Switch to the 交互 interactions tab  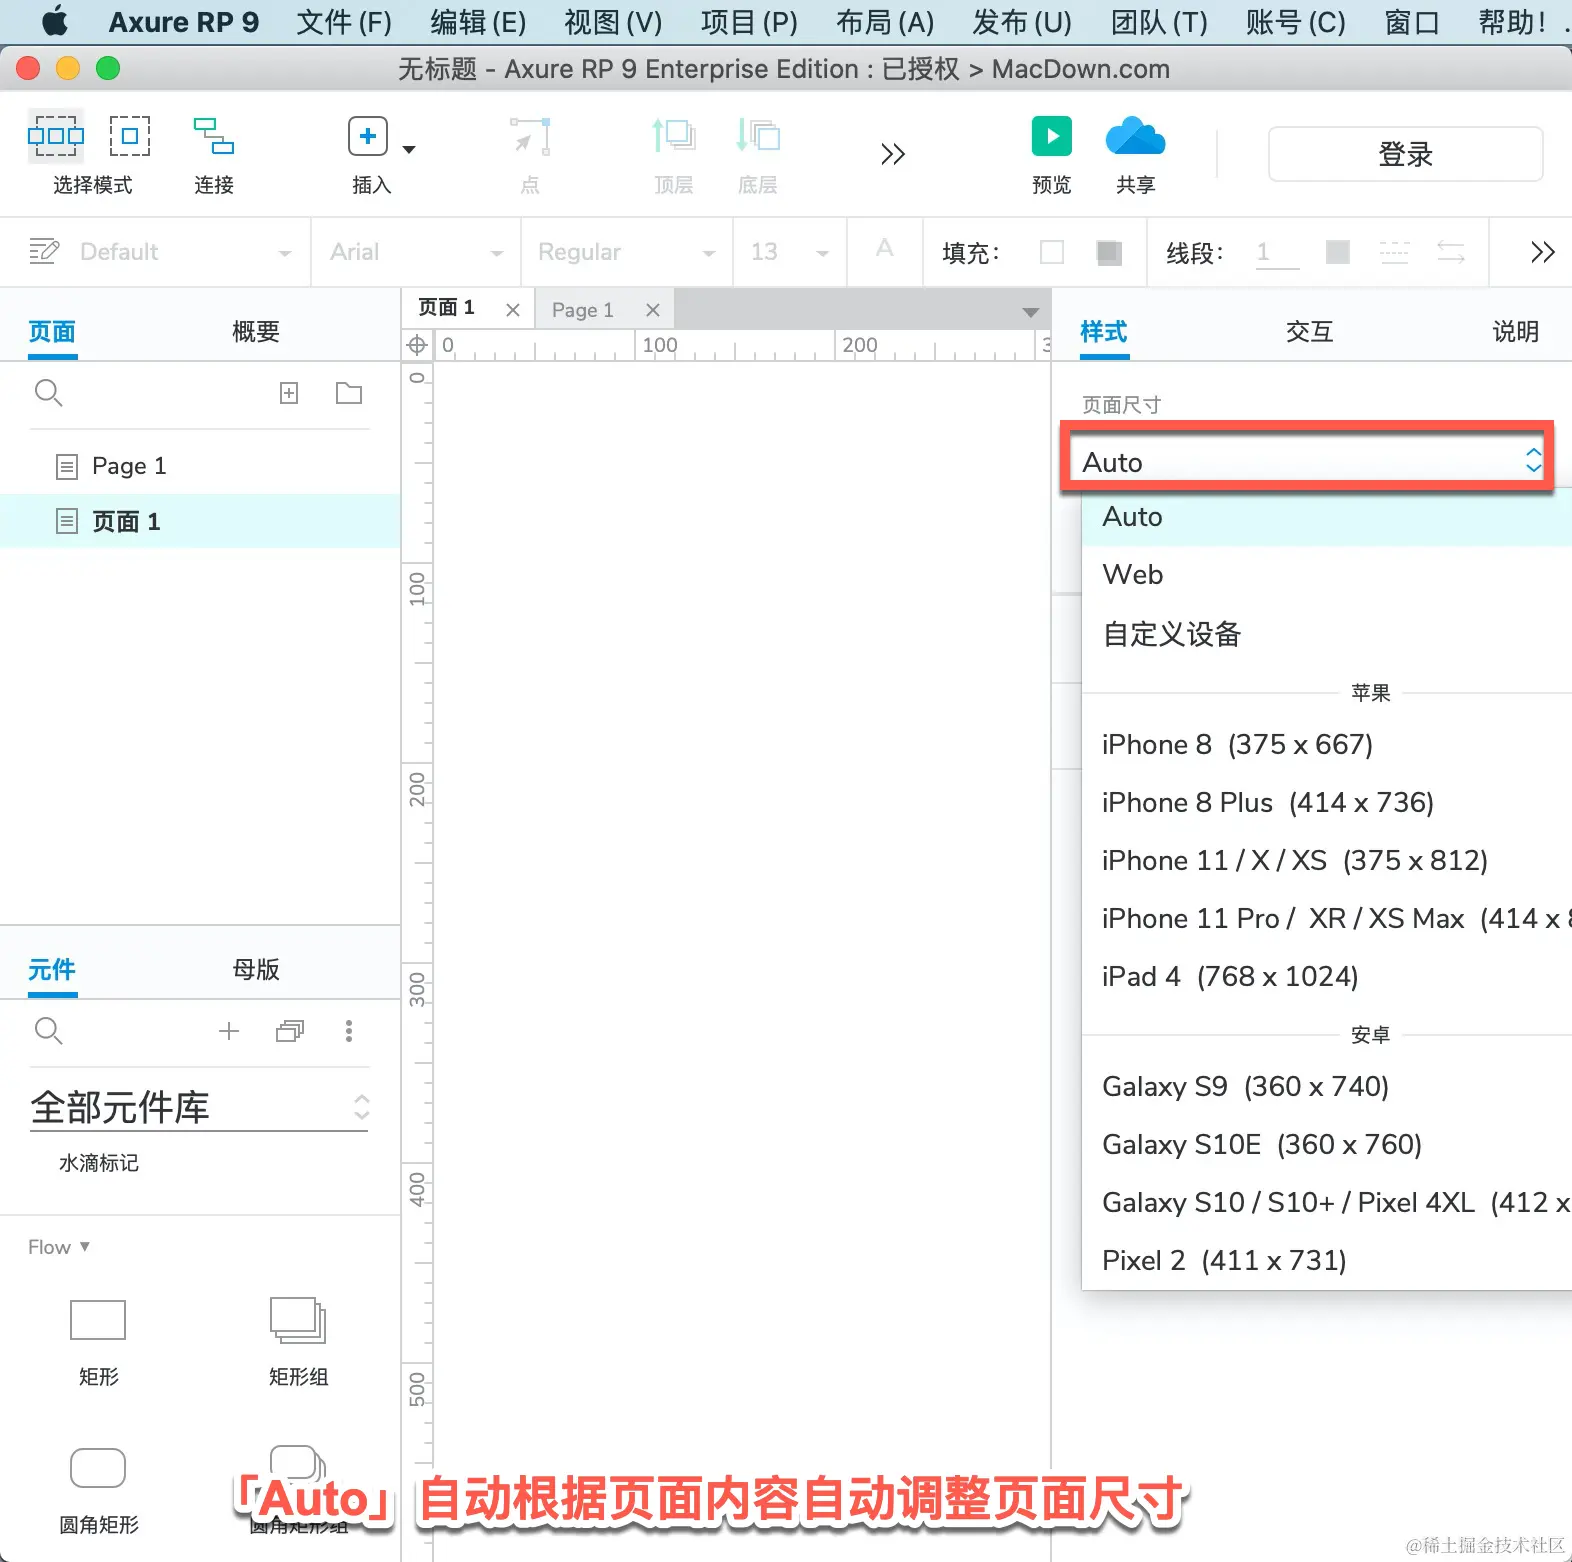[x=1310, y=332]
